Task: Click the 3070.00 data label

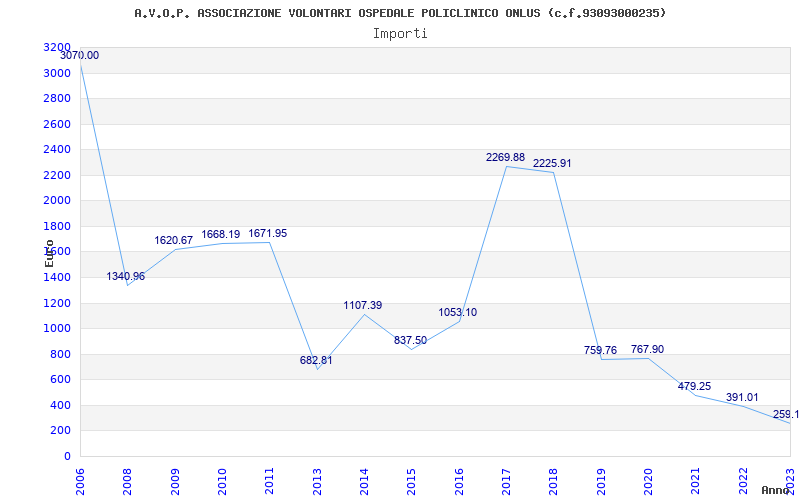Action: pyautogui.click(x=80, y=56)
